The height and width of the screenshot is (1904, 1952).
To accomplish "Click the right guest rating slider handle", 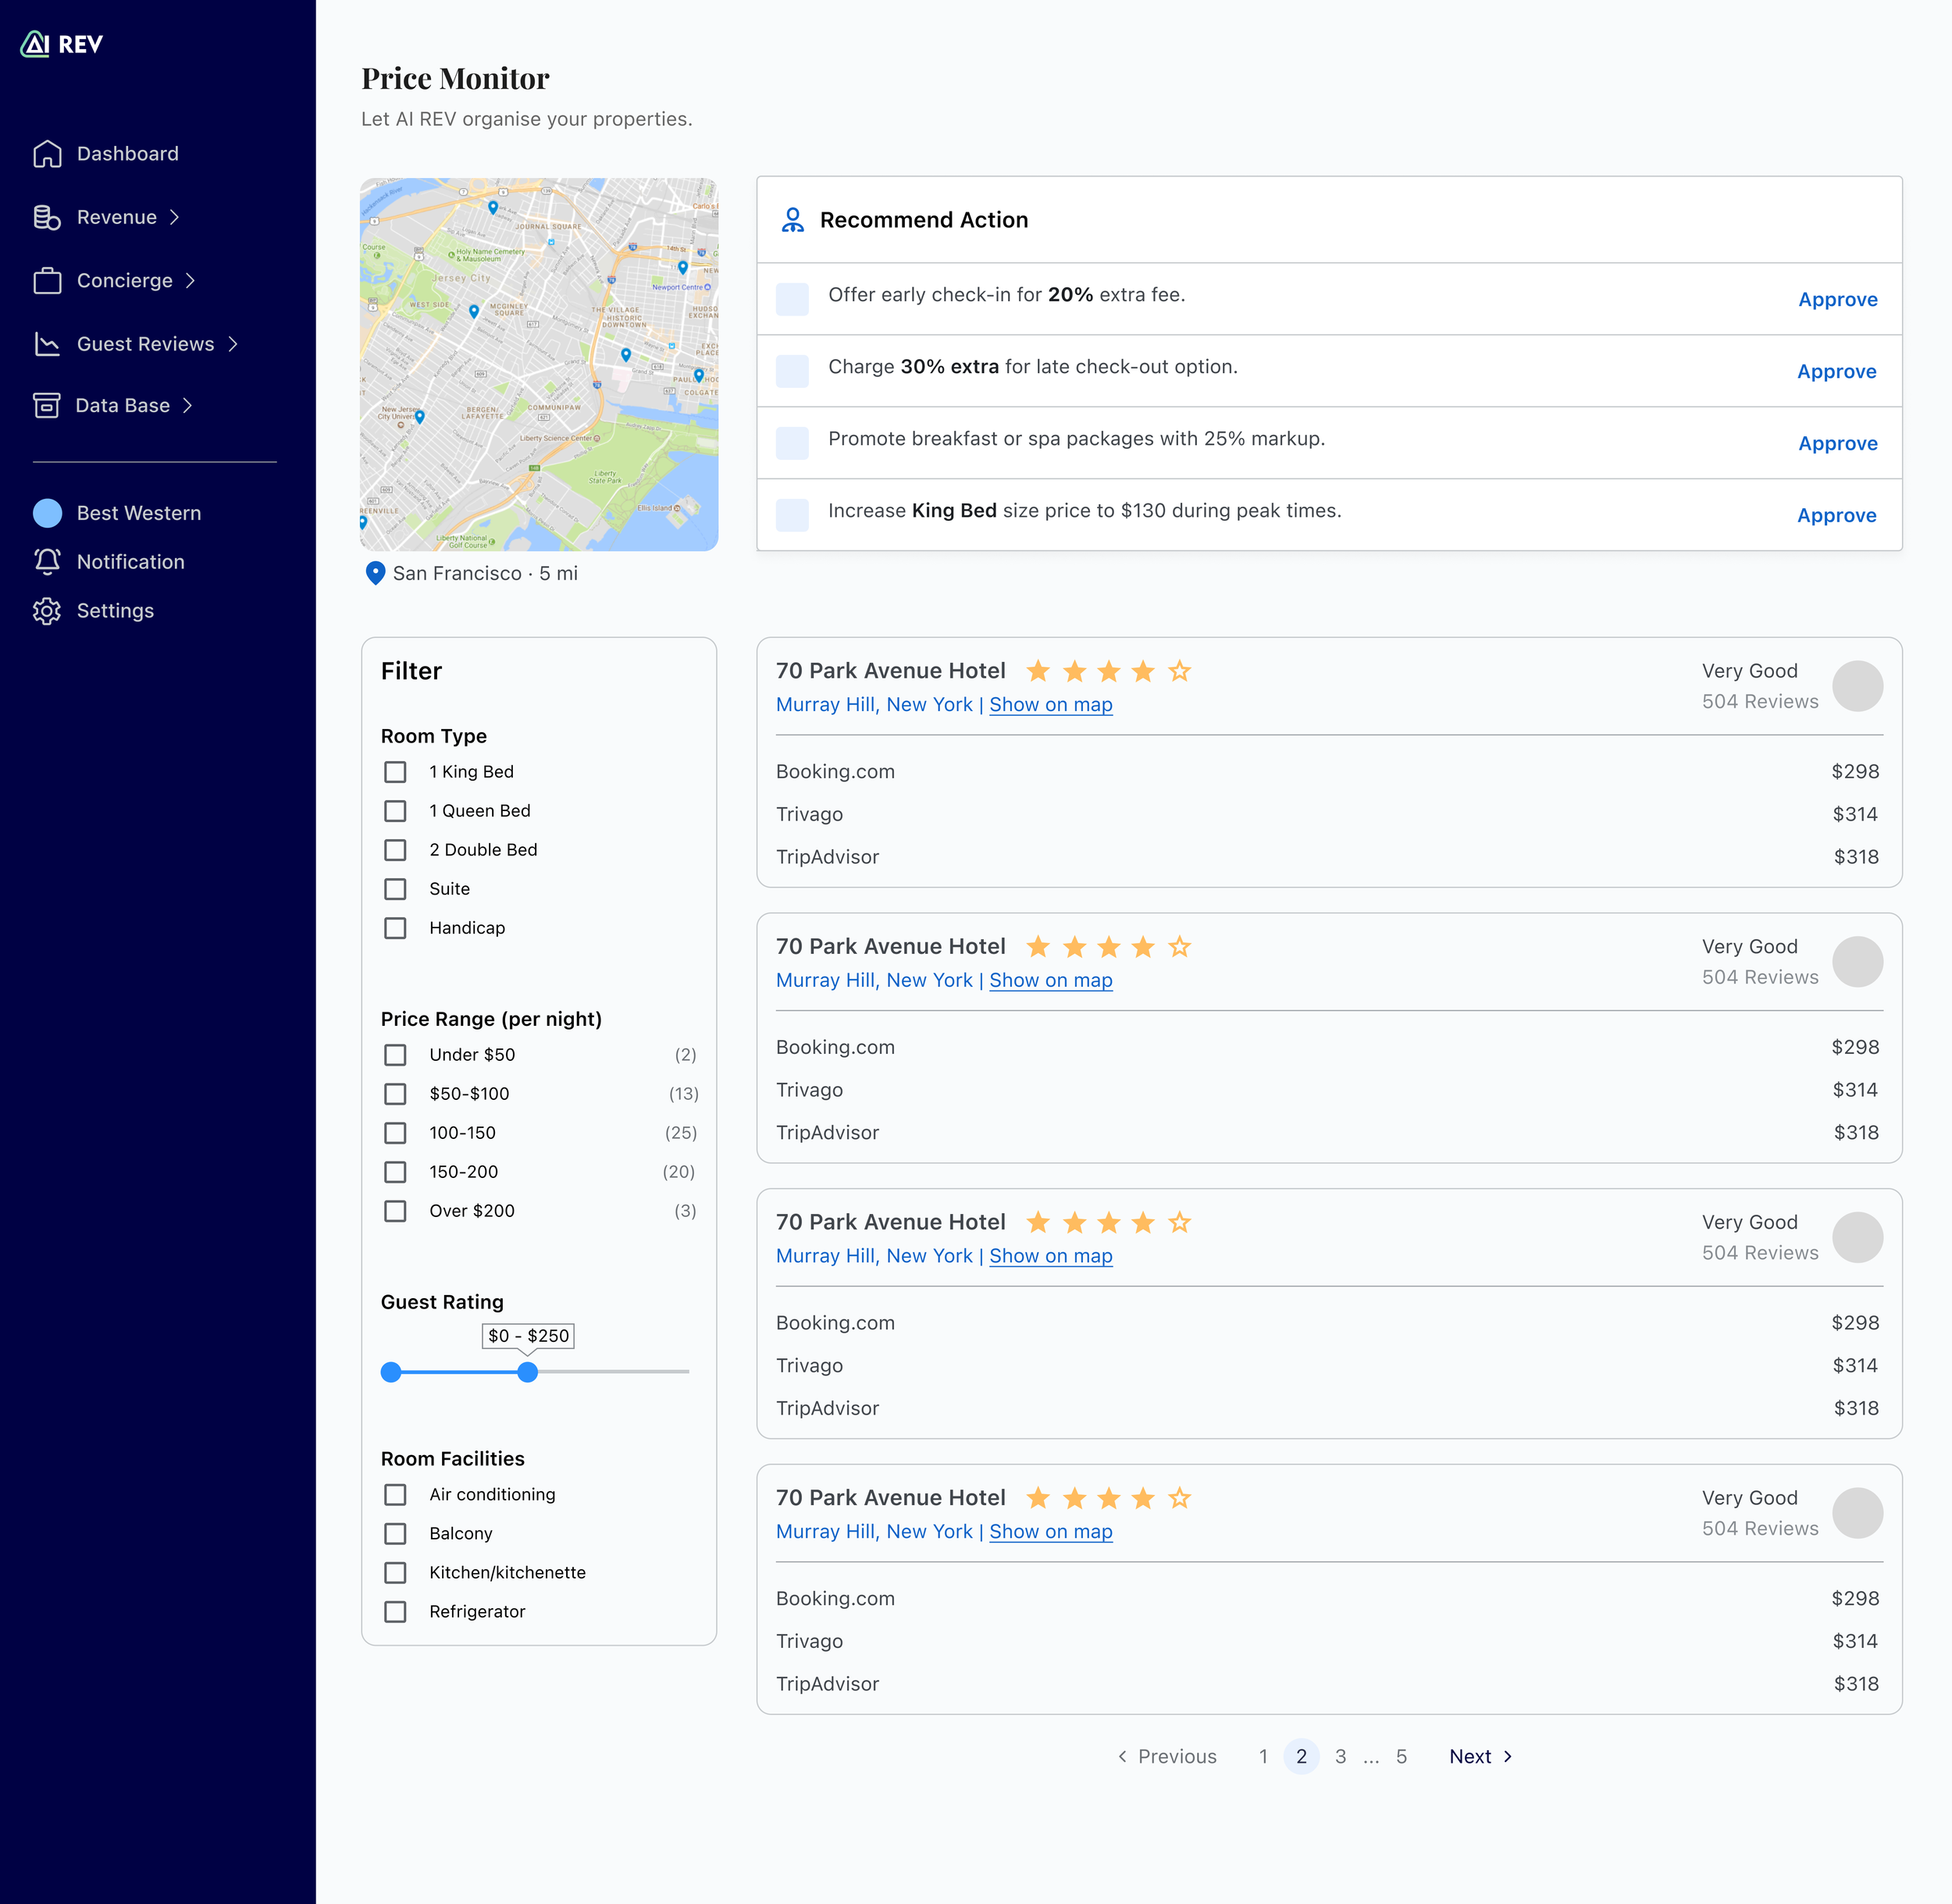I will pos(527,1372).
